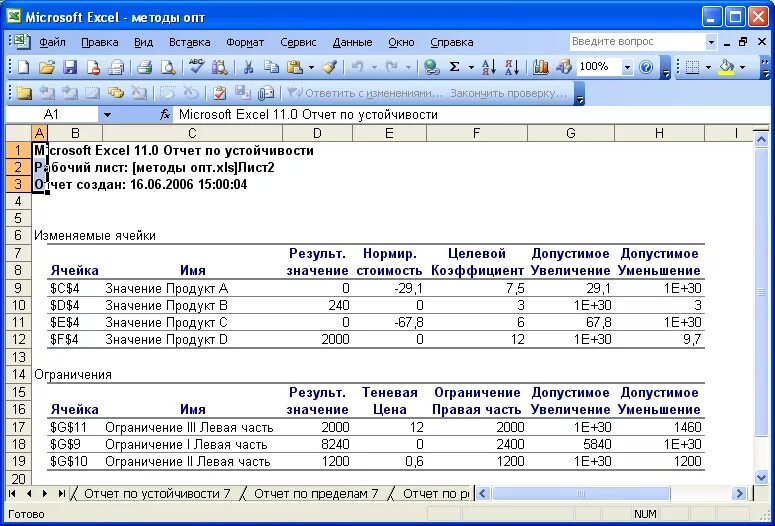Apply AutoSum with the sigma icon
The image size is (775, 526).
[x=455, y=67]
